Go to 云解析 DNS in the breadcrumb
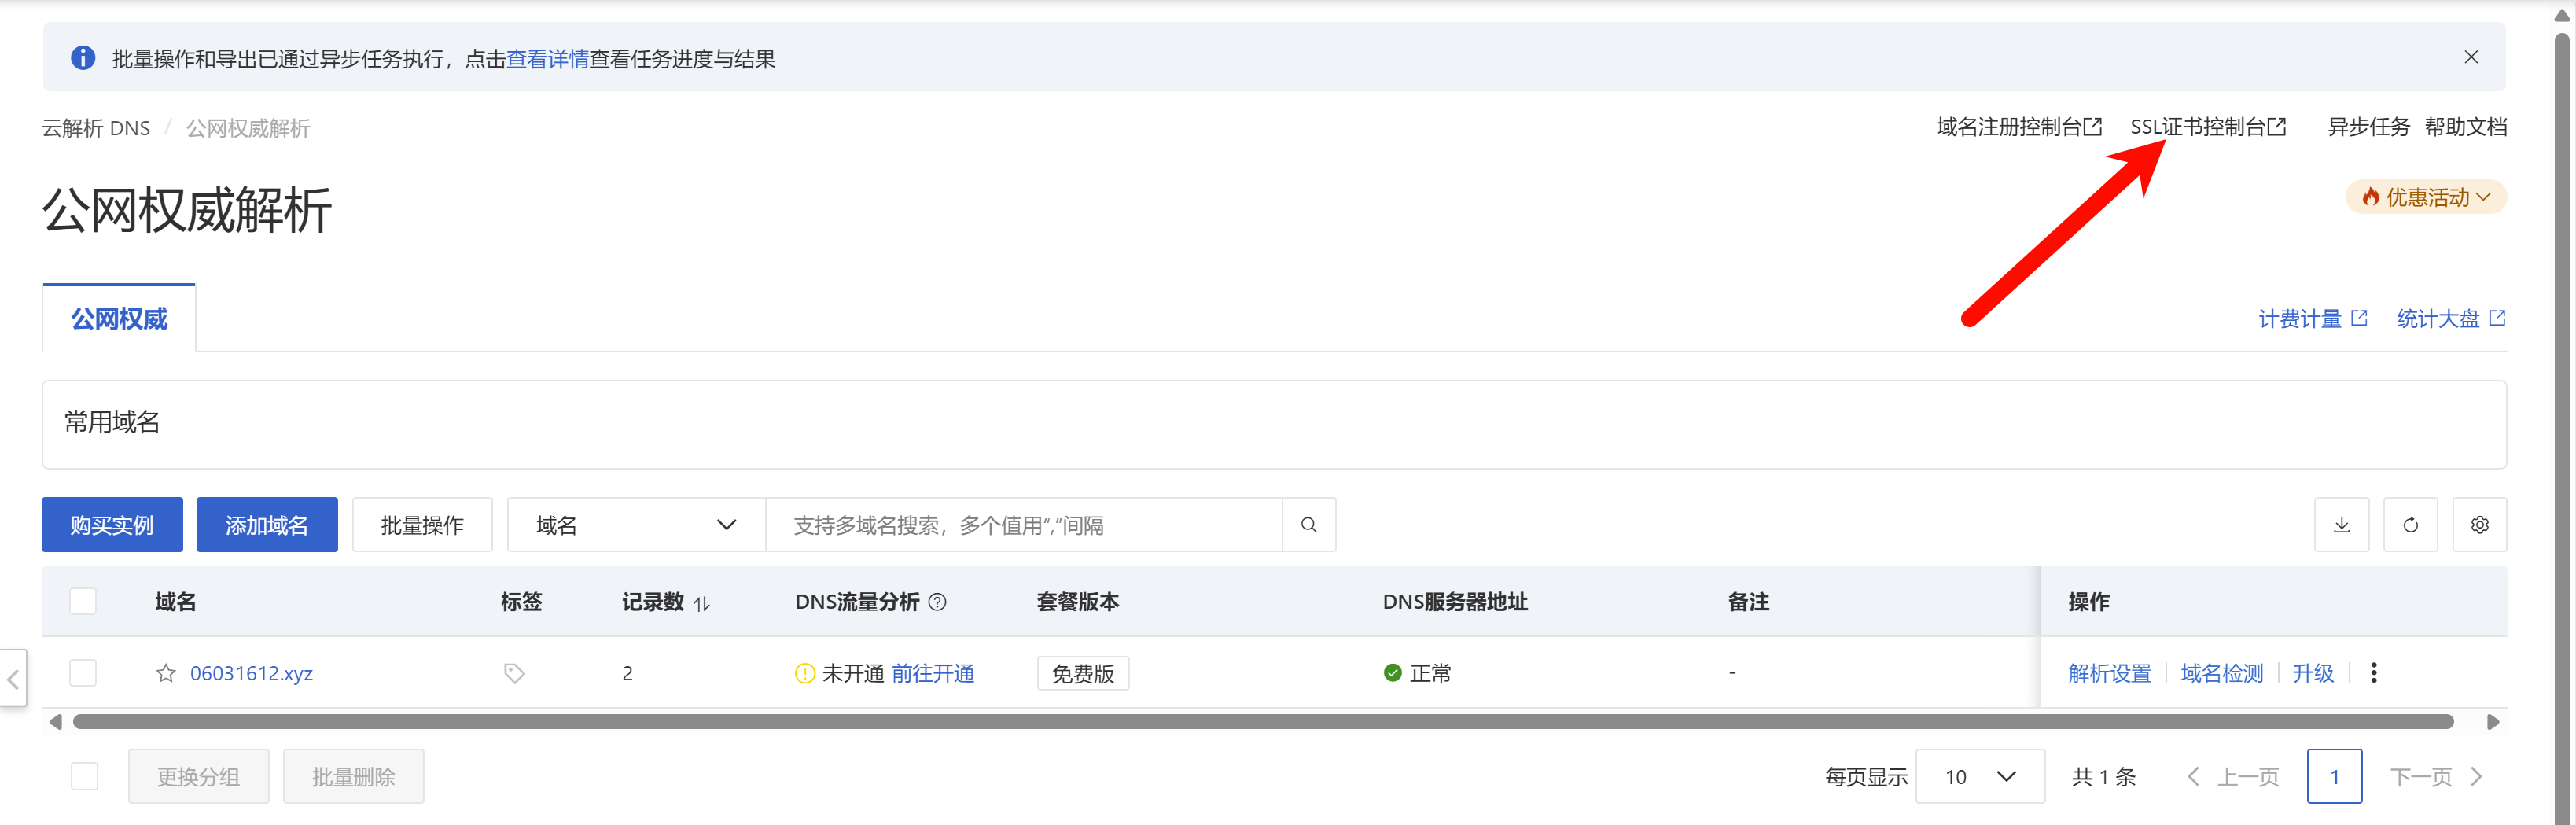 click(x=96, y=128)
